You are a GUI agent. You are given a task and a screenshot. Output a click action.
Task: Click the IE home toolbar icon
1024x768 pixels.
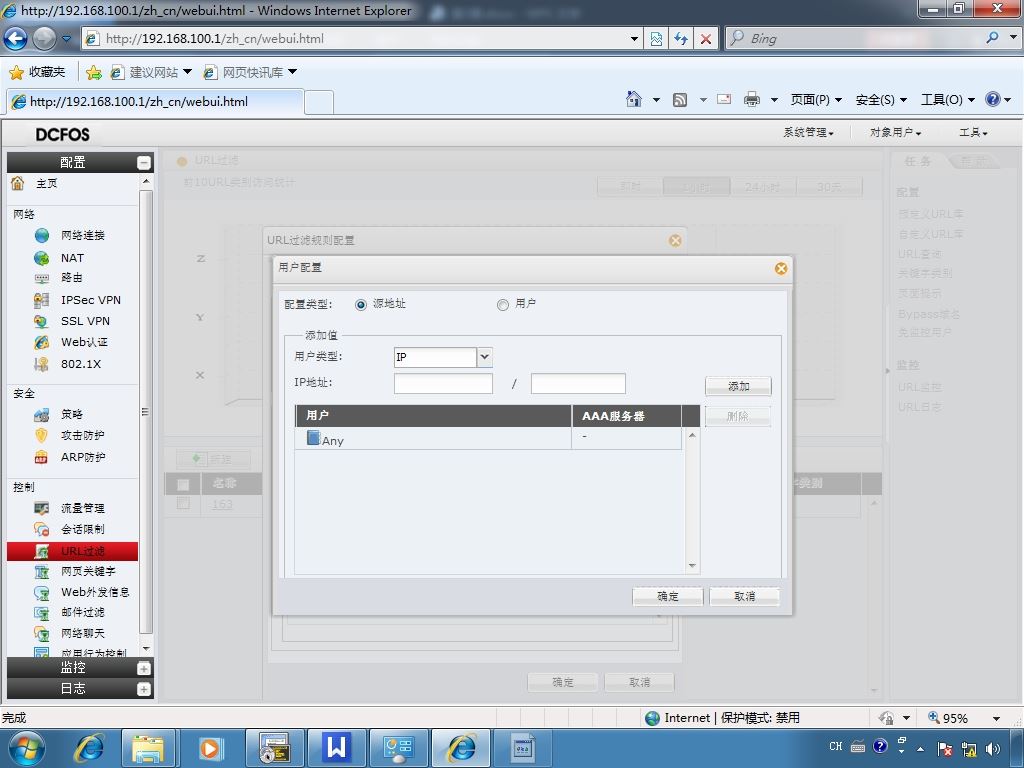pos(633,99)
